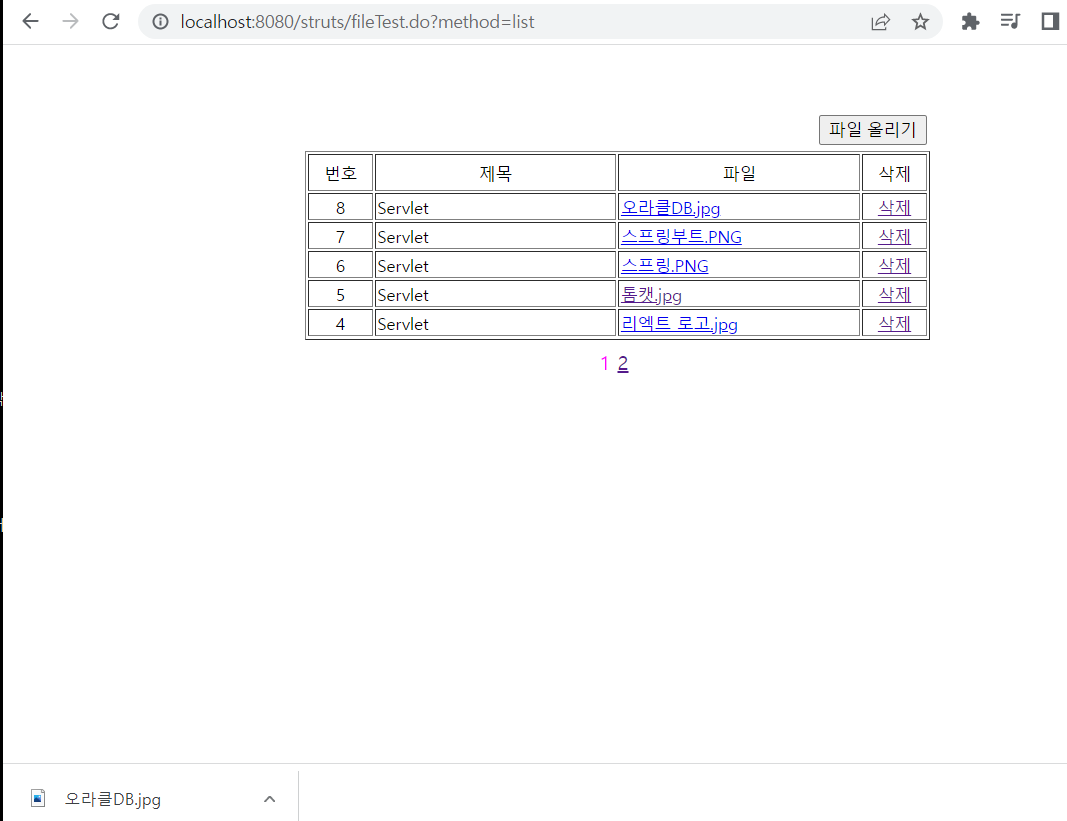Delete row 4 containing 리액트 로고.jpg
The image size is (1067, 821).
tap(894, 322)
